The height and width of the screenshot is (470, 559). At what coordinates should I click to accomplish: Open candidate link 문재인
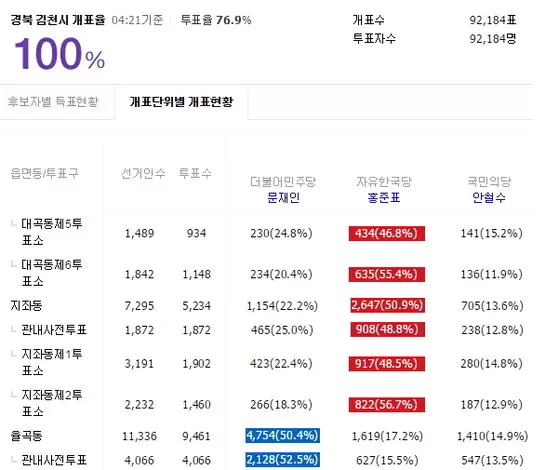pos(283,197)
